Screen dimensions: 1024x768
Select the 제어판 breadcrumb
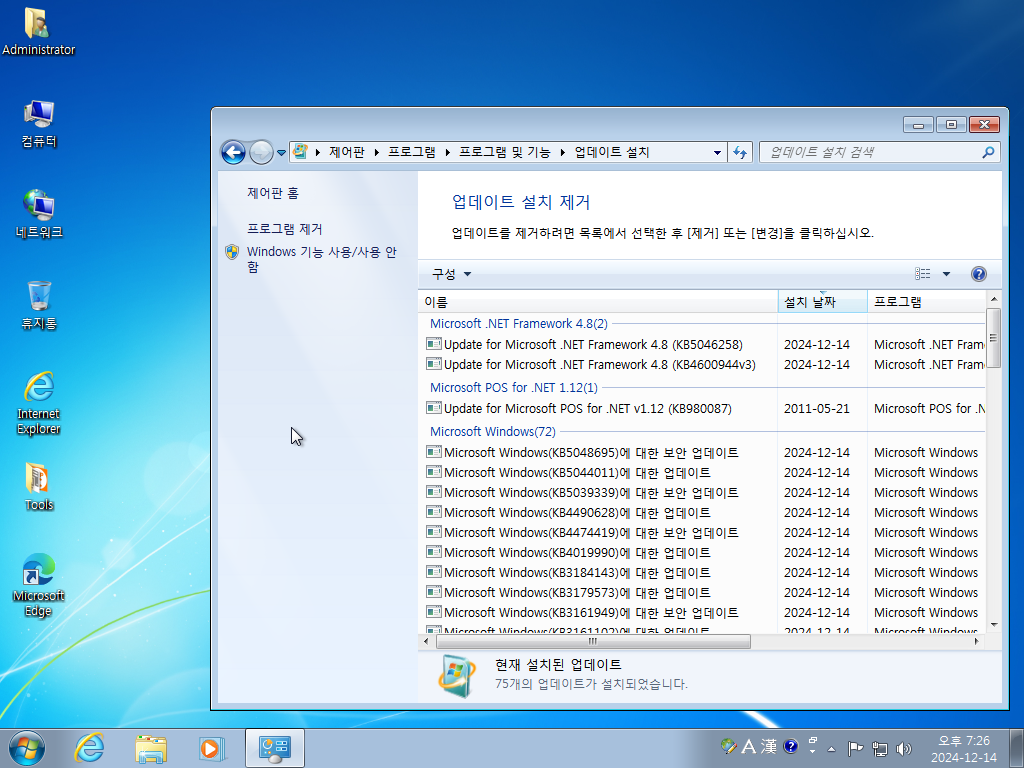347,152
